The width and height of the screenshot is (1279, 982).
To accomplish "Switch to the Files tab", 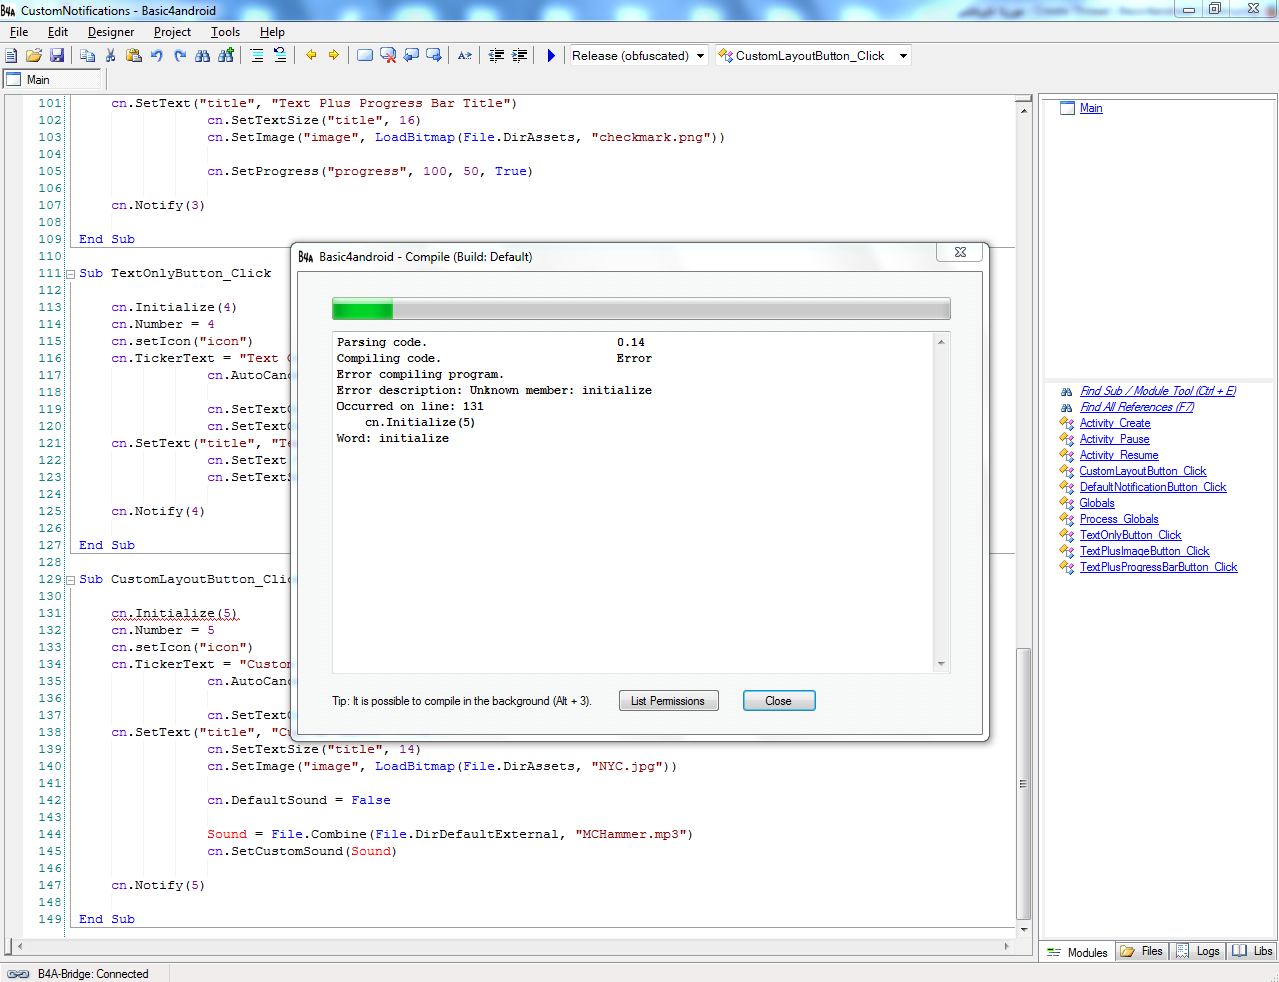I will click(1142, 951).
